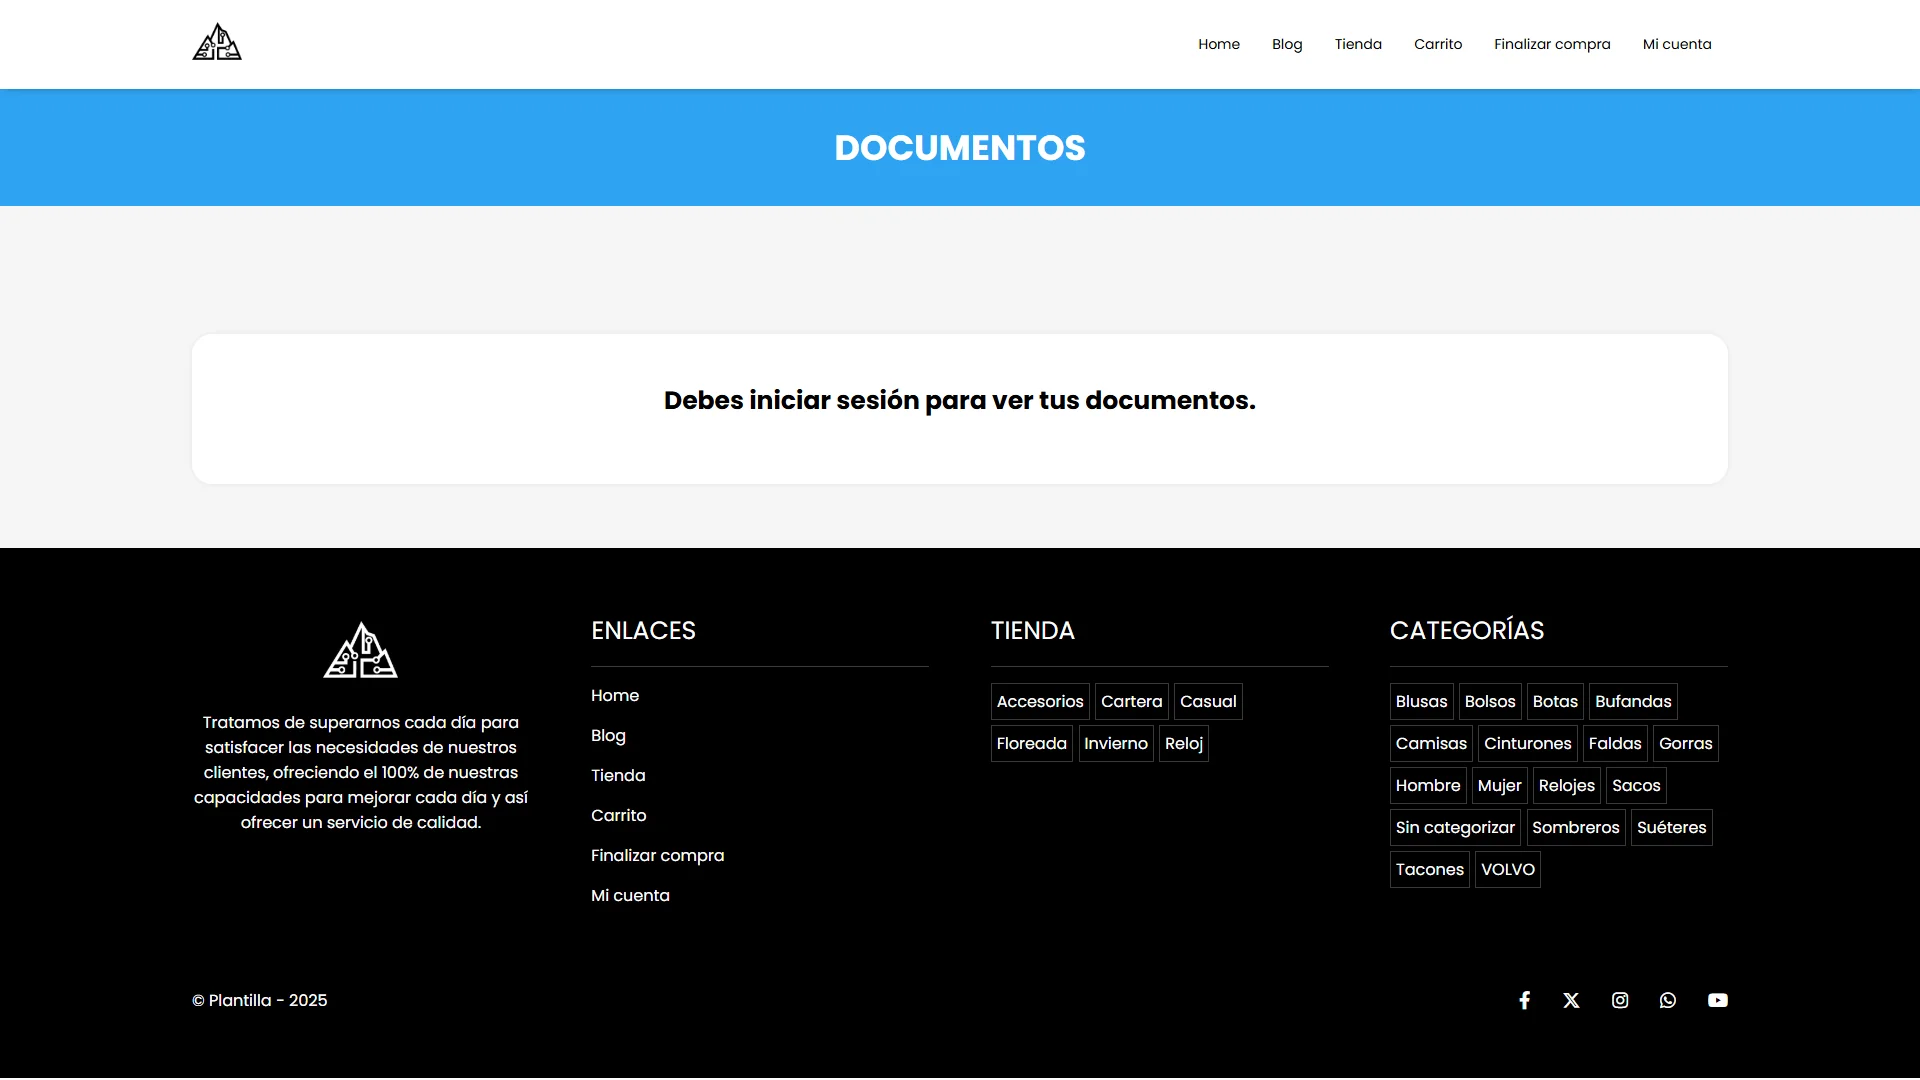
Task: Select the Casual tag
Action: pyautogui.click(x=1208, y=701)
